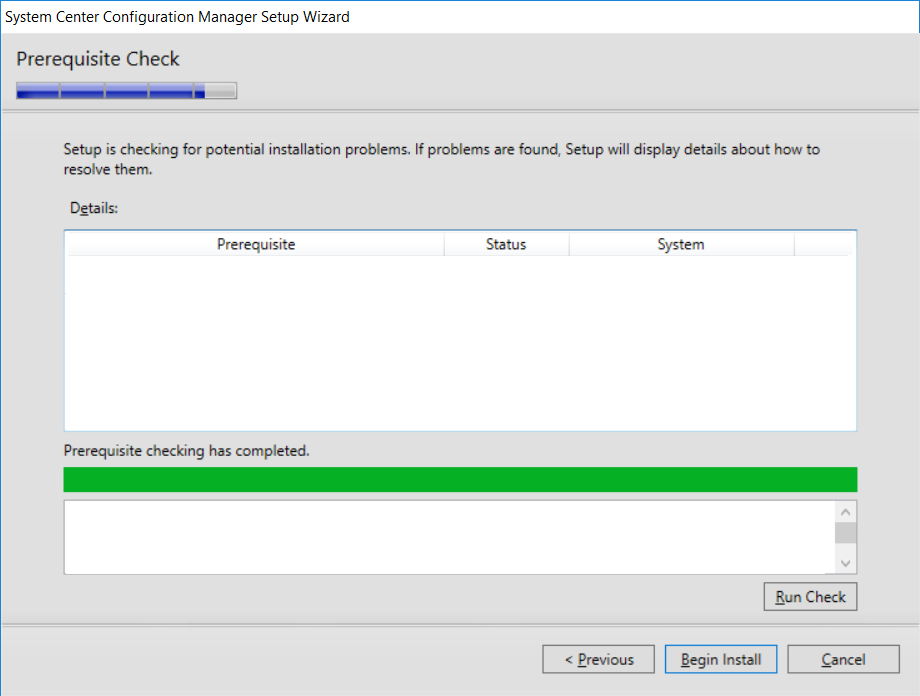Click the 'Prerequisite Check' heading
920x696 pixels.
pos(98,59)
